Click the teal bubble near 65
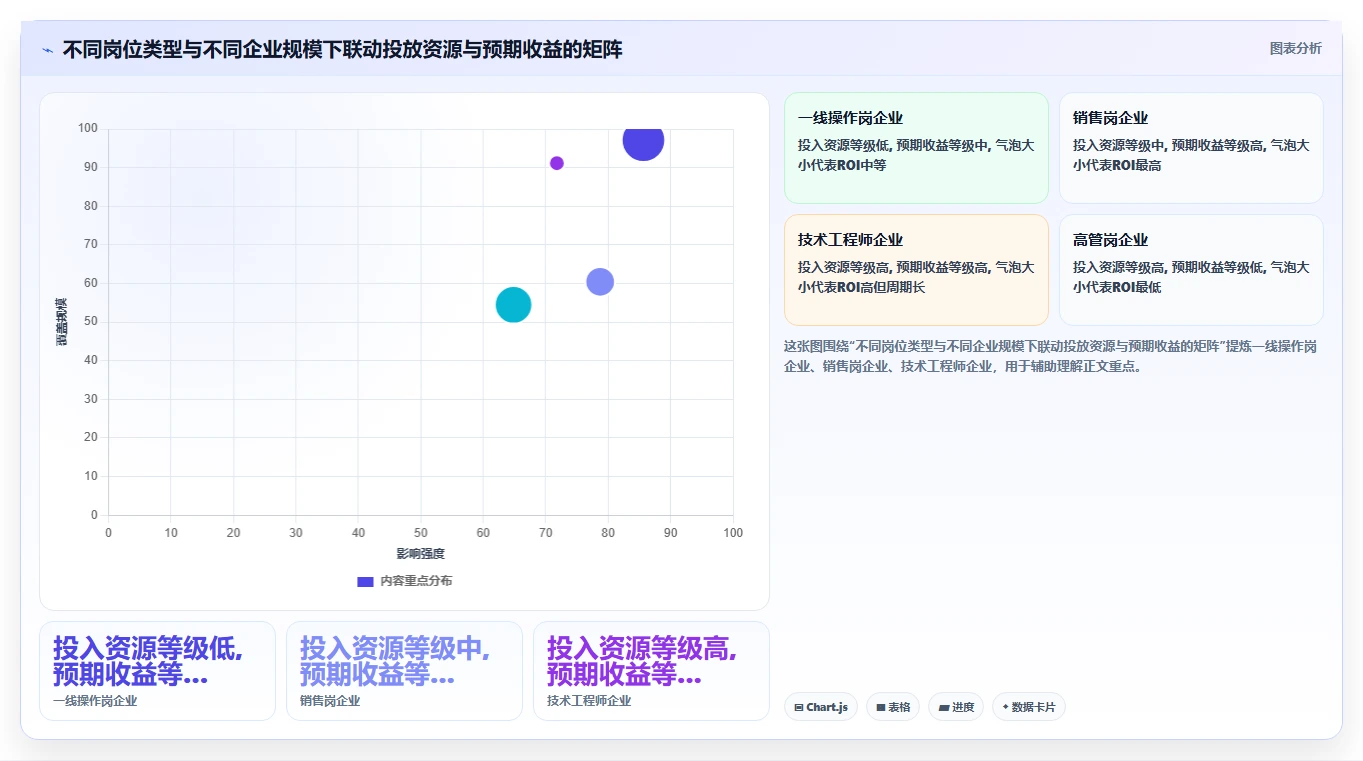The width and height of the screenshot is (1363, 761). coord(513,305)
